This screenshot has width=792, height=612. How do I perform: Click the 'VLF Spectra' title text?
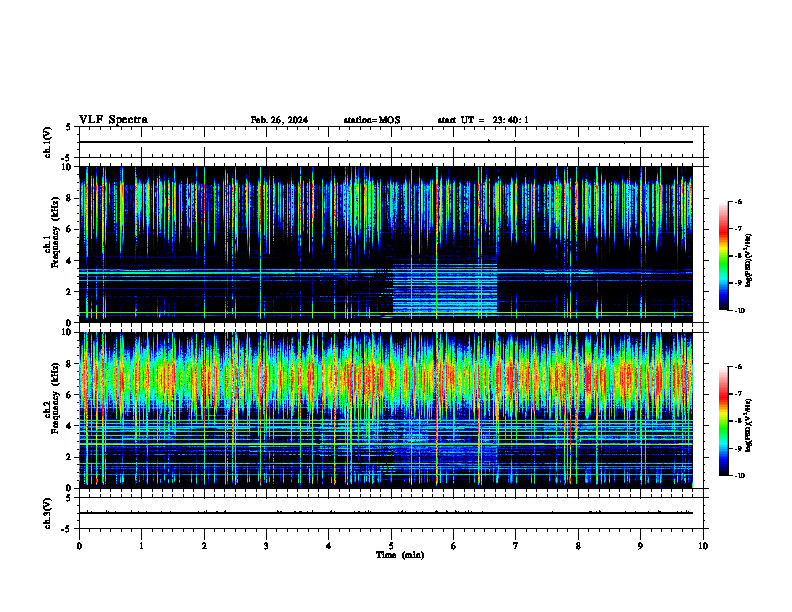pos(113,120)
